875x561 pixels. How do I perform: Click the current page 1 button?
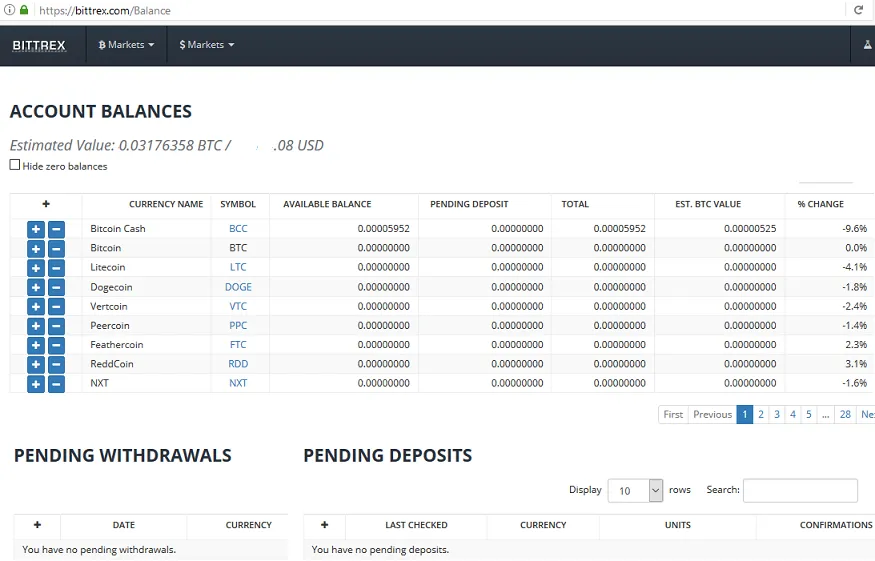pos(745,414)
